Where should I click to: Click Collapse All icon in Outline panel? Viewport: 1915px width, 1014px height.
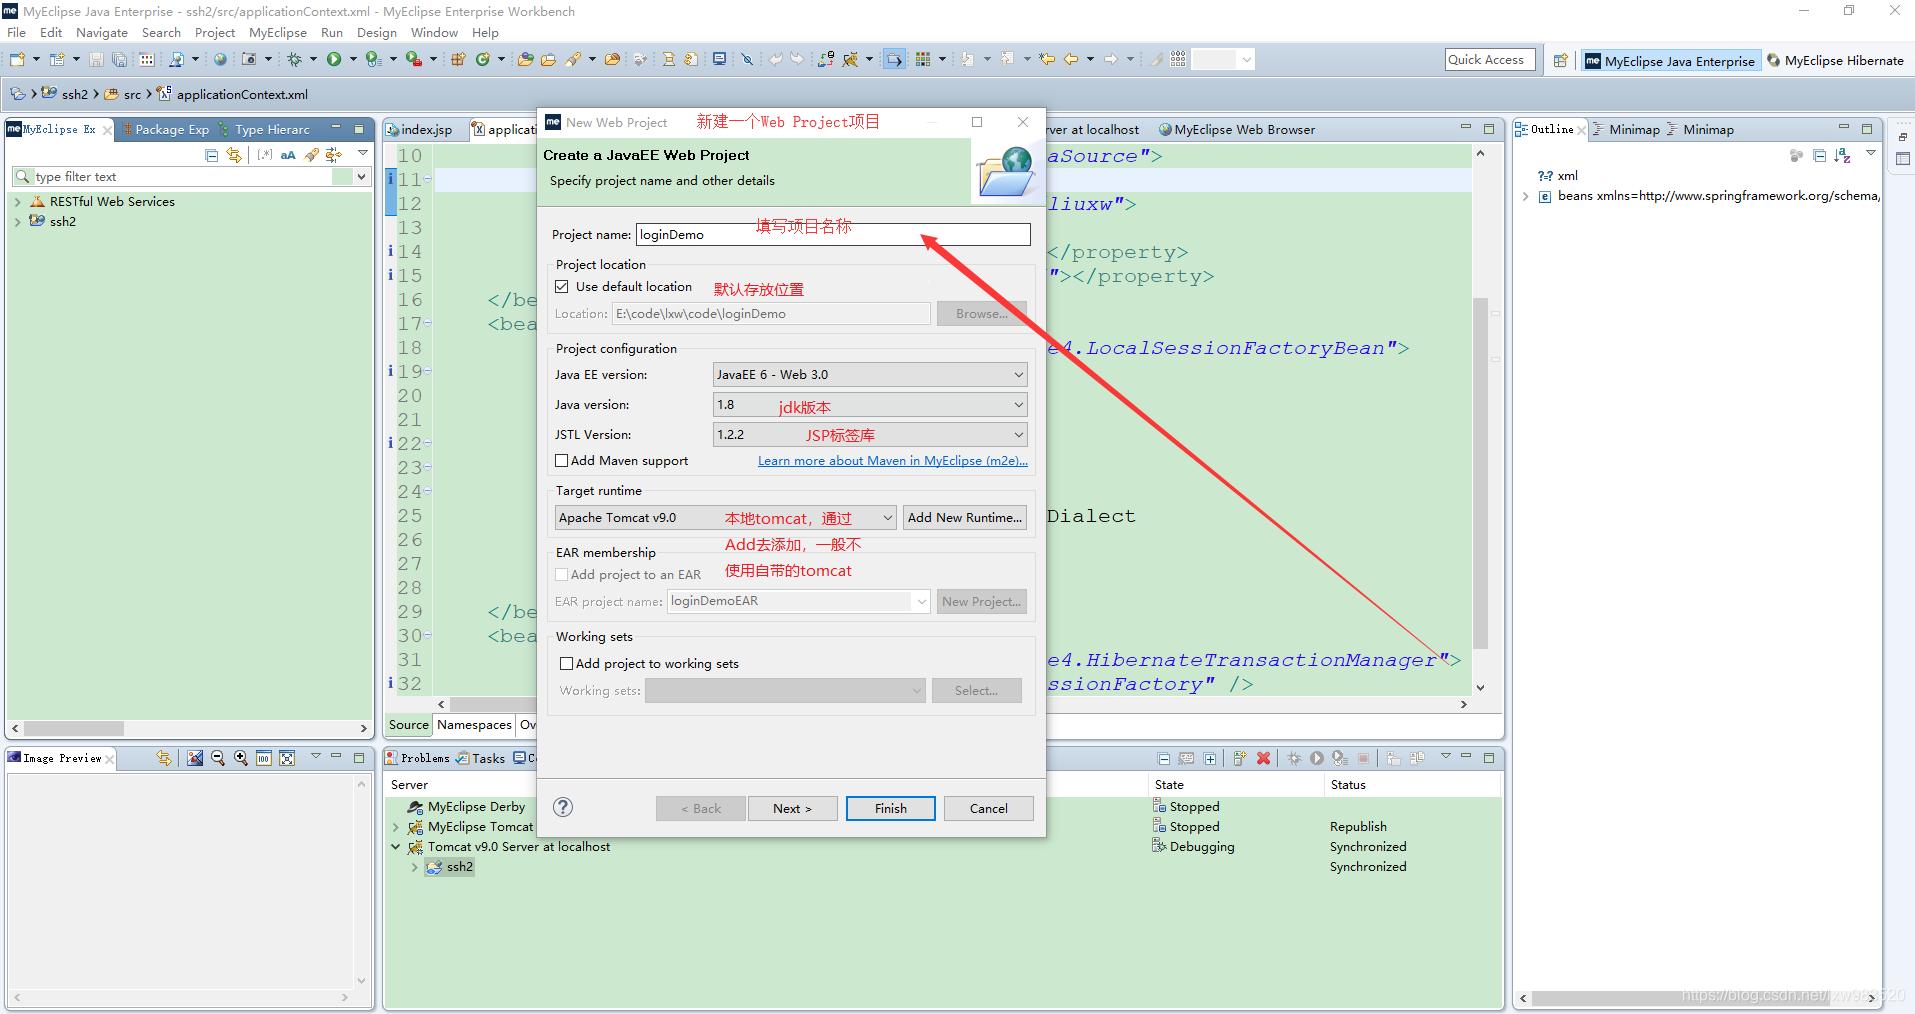[1819, 155]
